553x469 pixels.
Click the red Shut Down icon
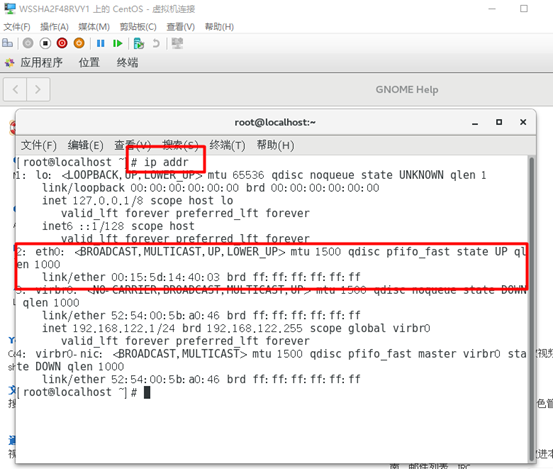(62, 43)
